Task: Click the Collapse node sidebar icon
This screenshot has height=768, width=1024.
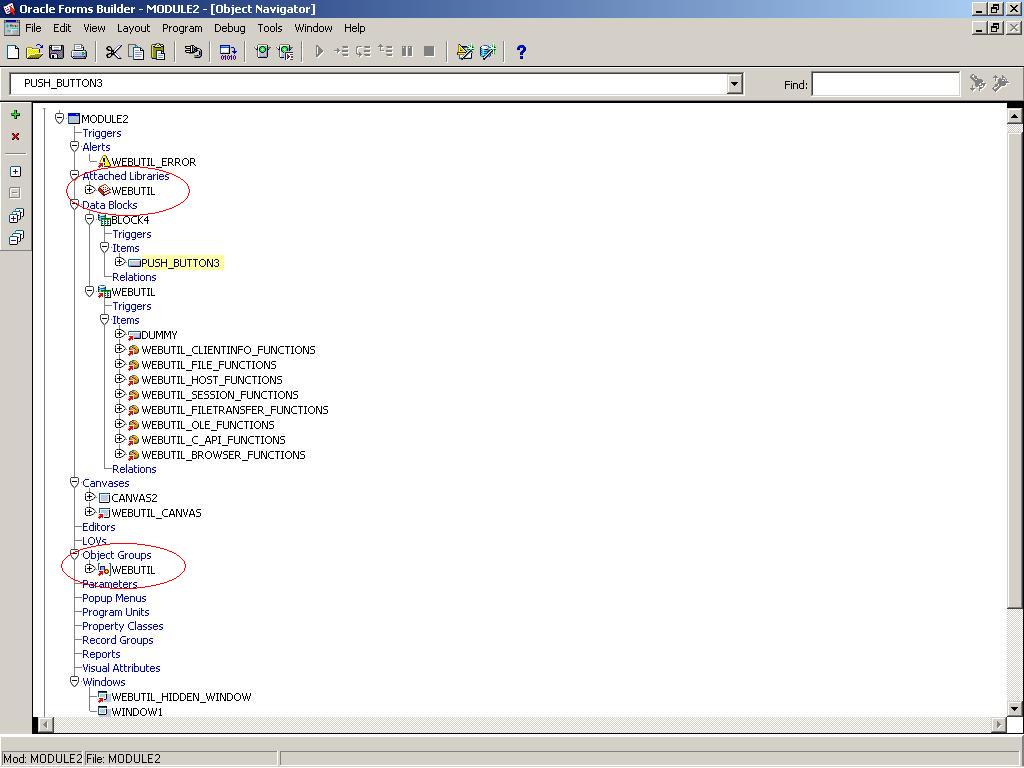Action: click(16, 193)
